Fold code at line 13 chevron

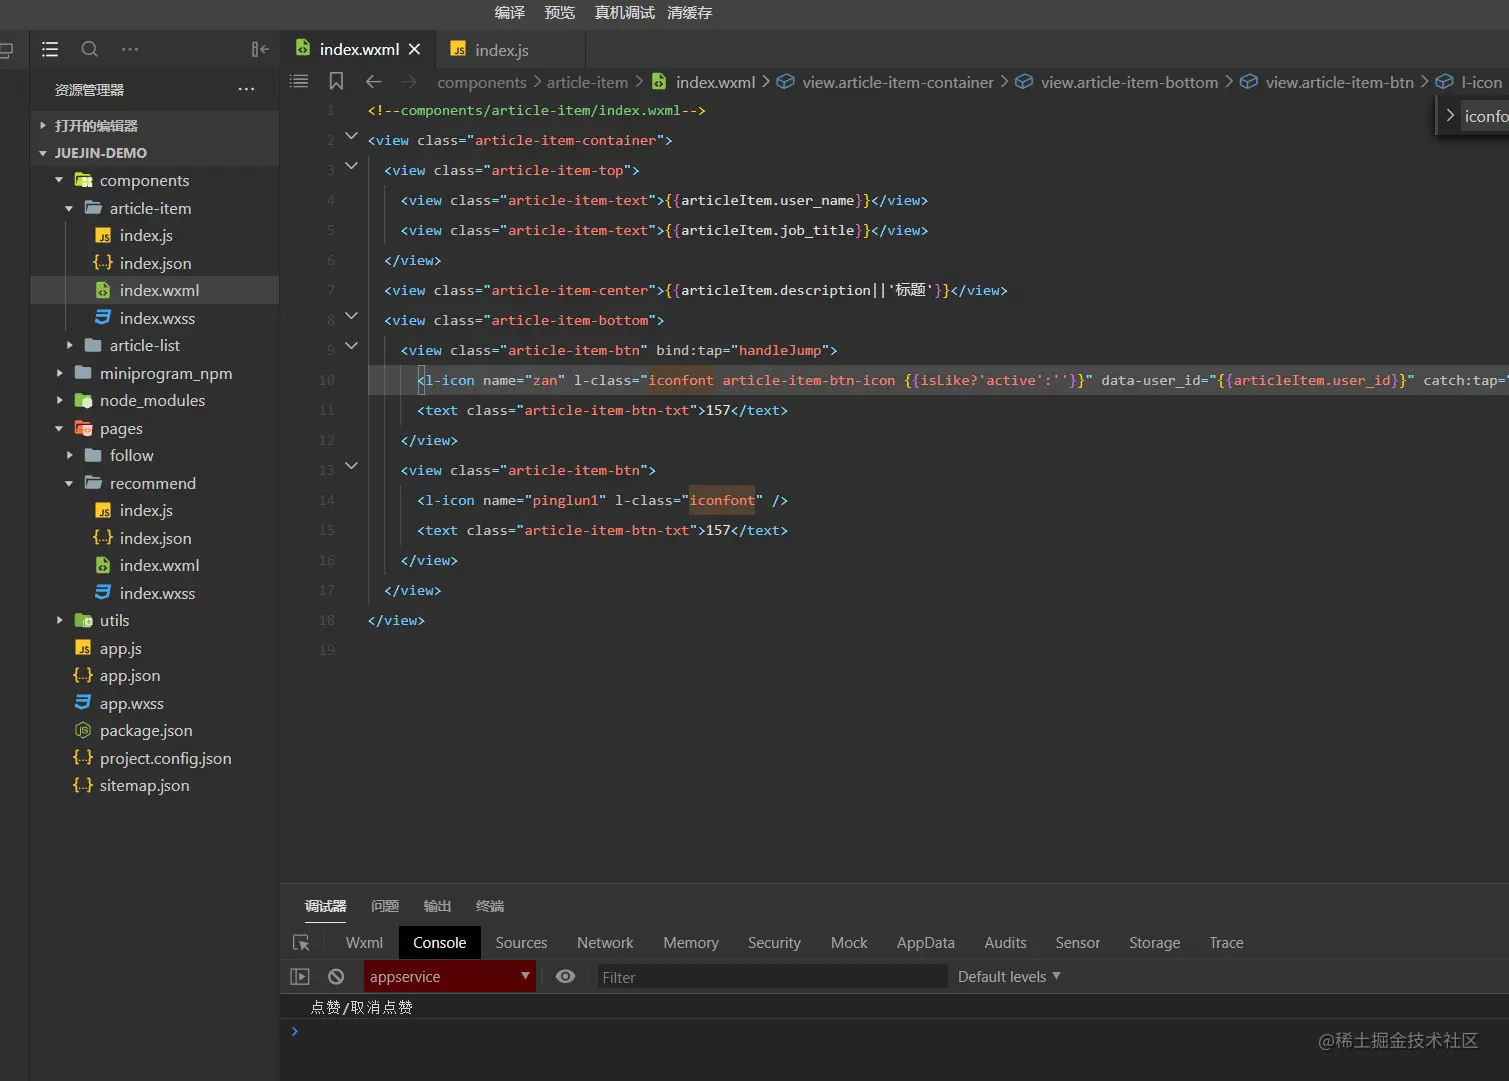point(351,465)
